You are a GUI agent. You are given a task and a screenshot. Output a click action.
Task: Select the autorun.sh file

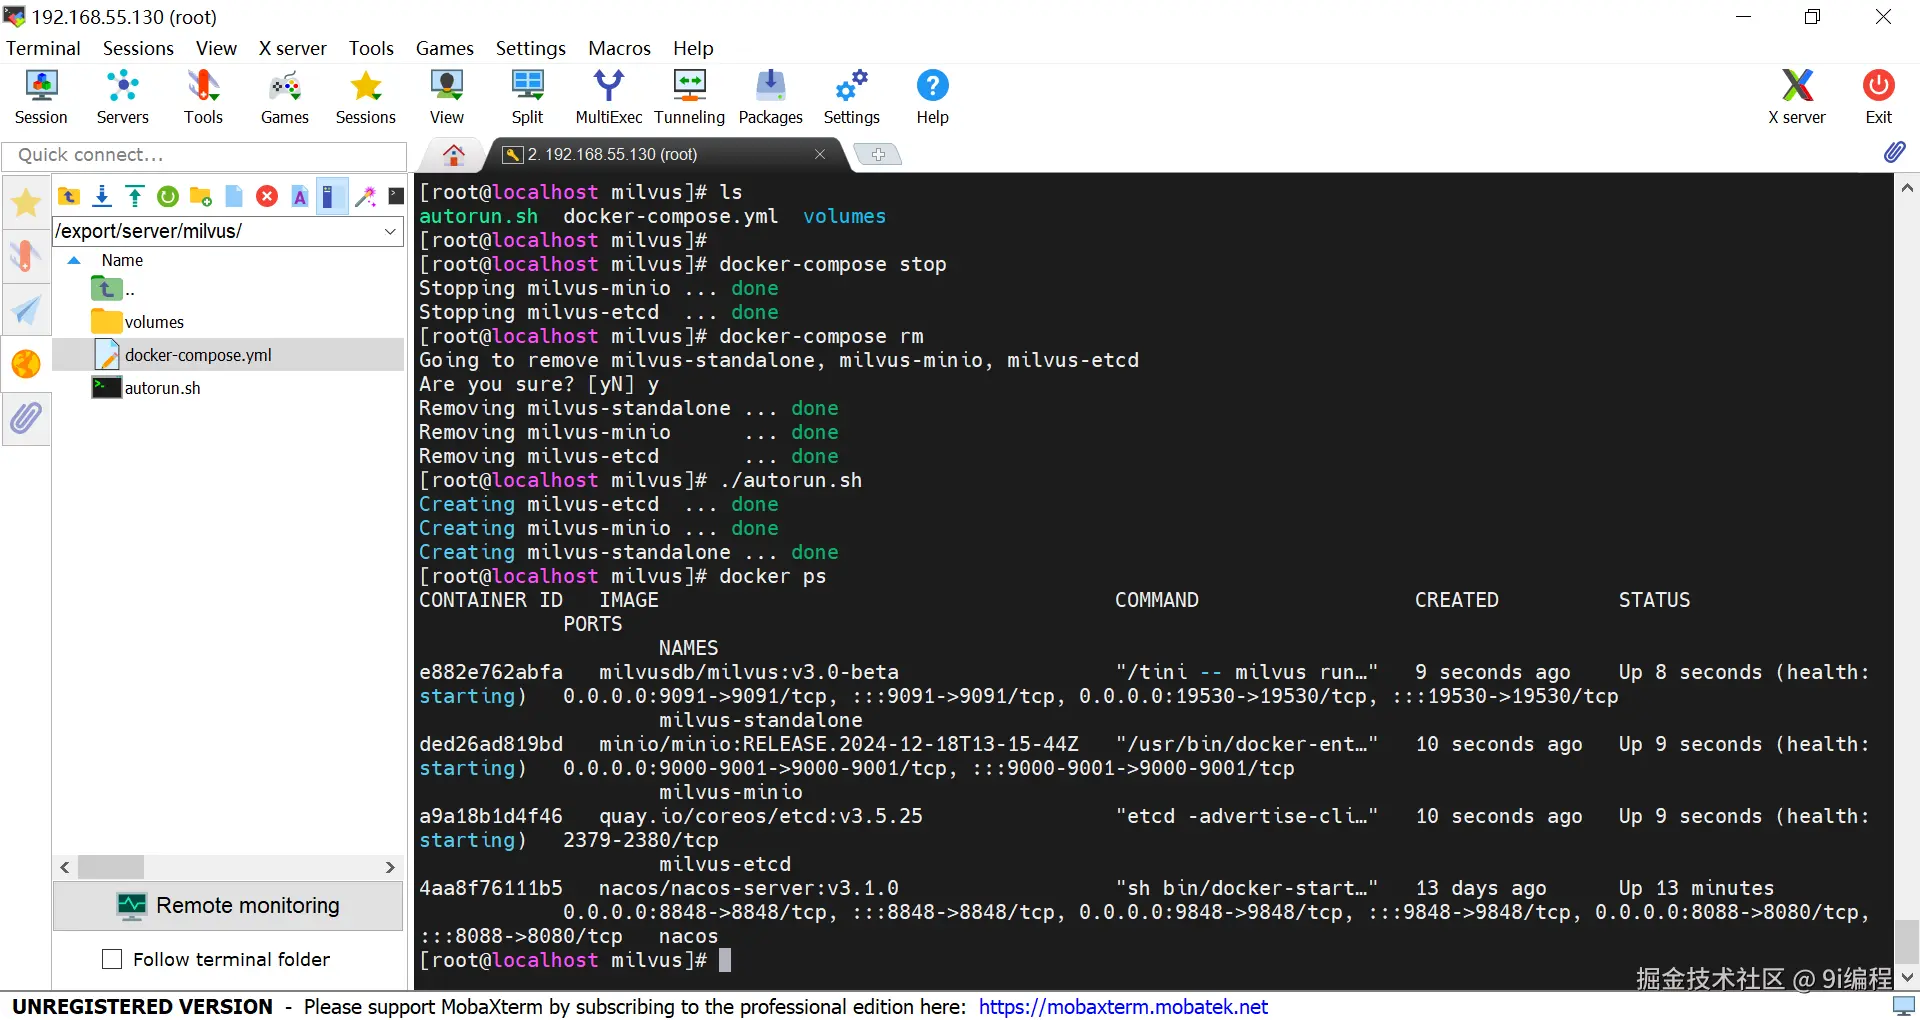(228, 388)
